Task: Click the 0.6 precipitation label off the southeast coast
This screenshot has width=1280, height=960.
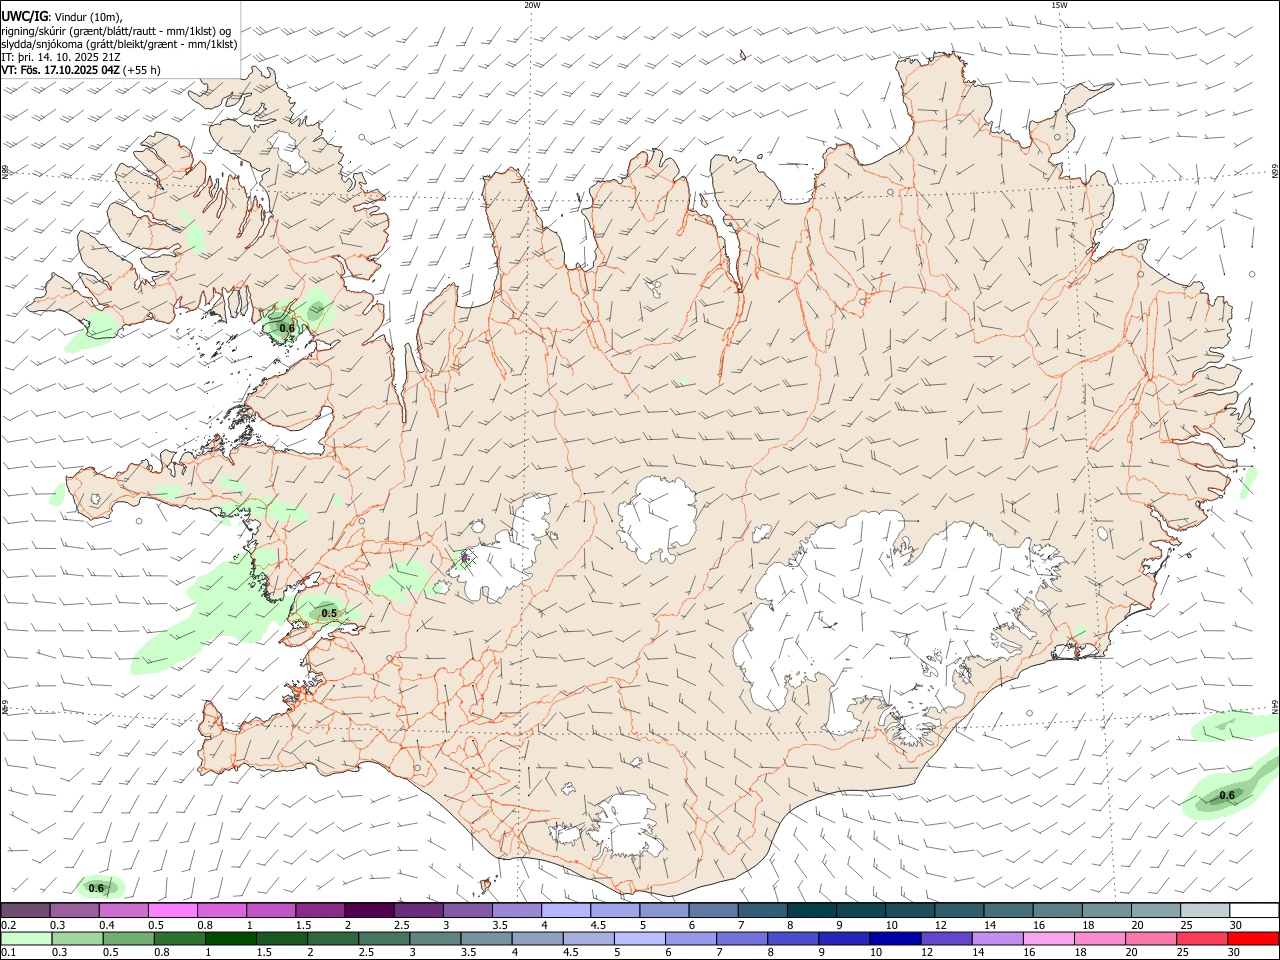Action: 1227,796
